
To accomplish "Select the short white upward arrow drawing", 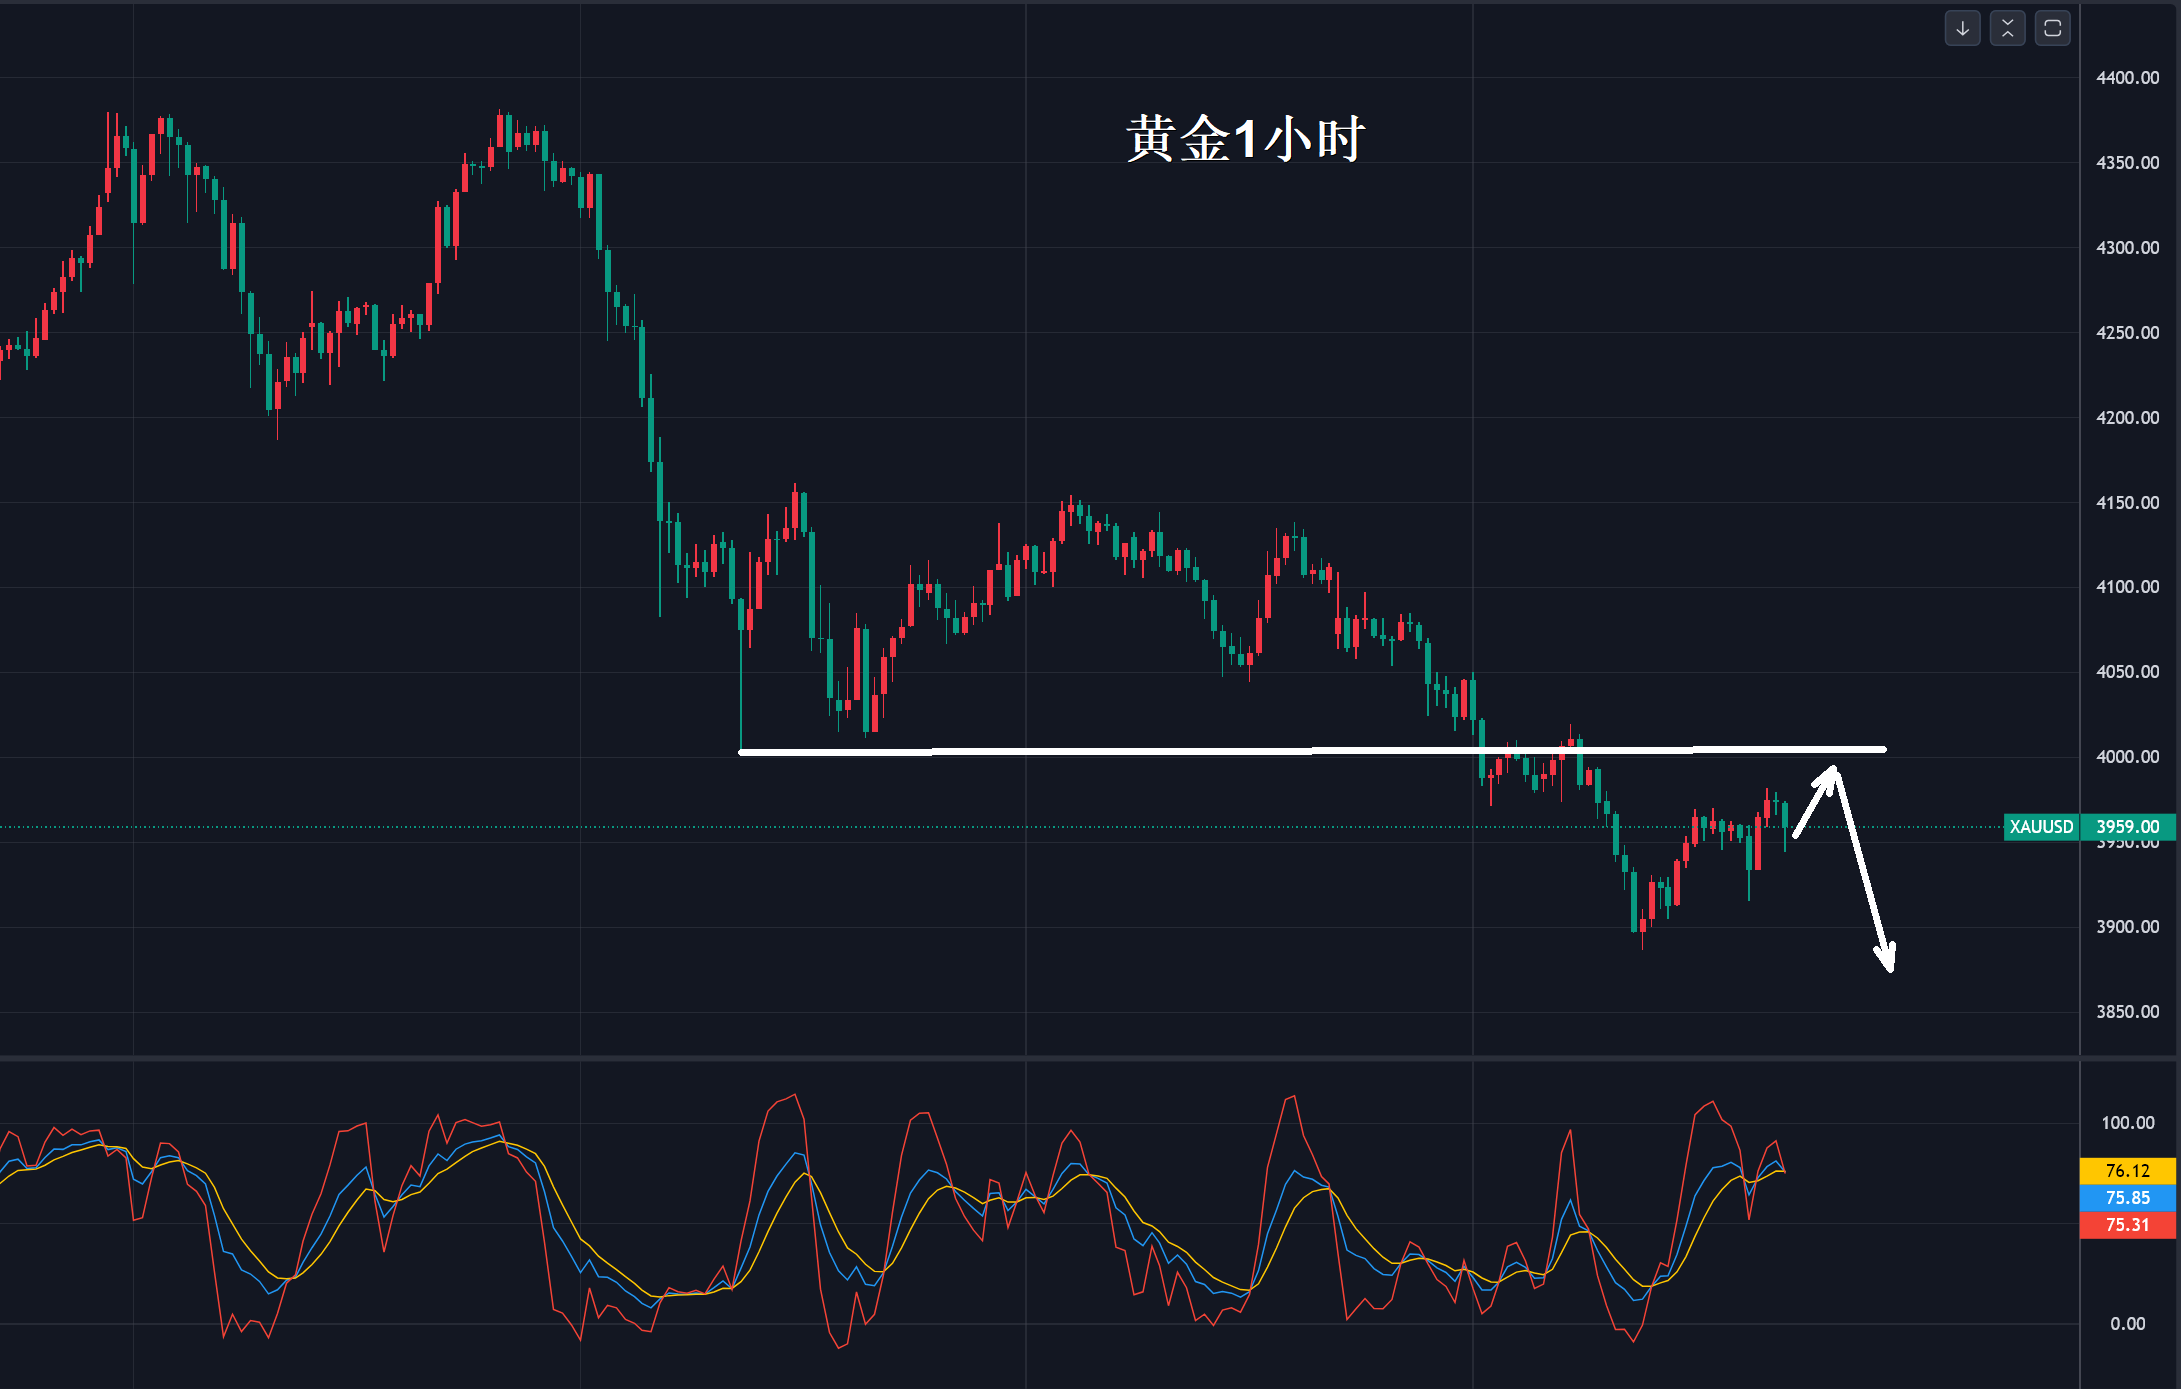I will [1814, 802].
